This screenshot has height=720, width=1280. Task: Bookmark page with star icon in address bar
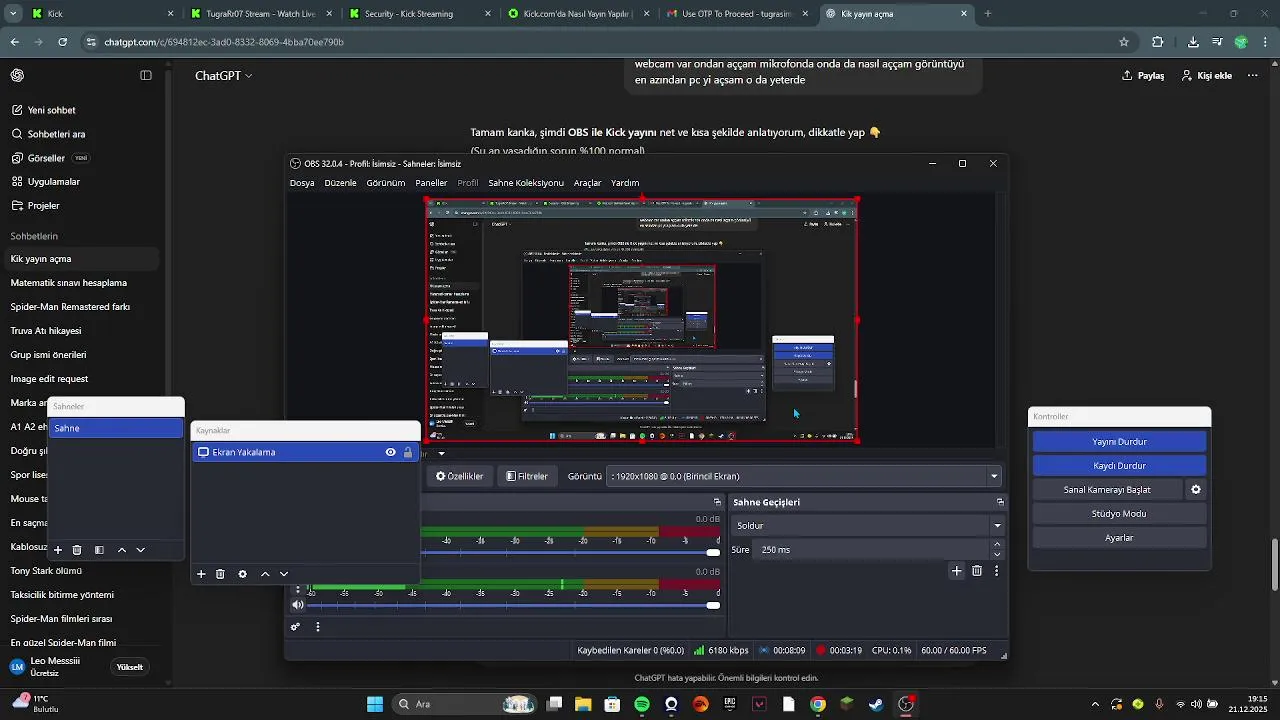coord(1124,42)
